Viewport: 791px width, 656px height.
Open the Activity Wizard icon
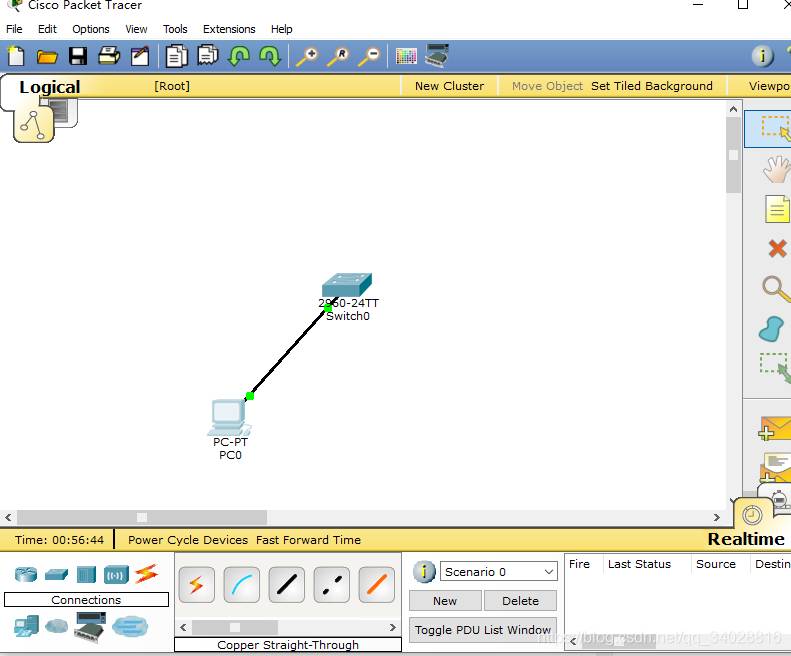140,56
